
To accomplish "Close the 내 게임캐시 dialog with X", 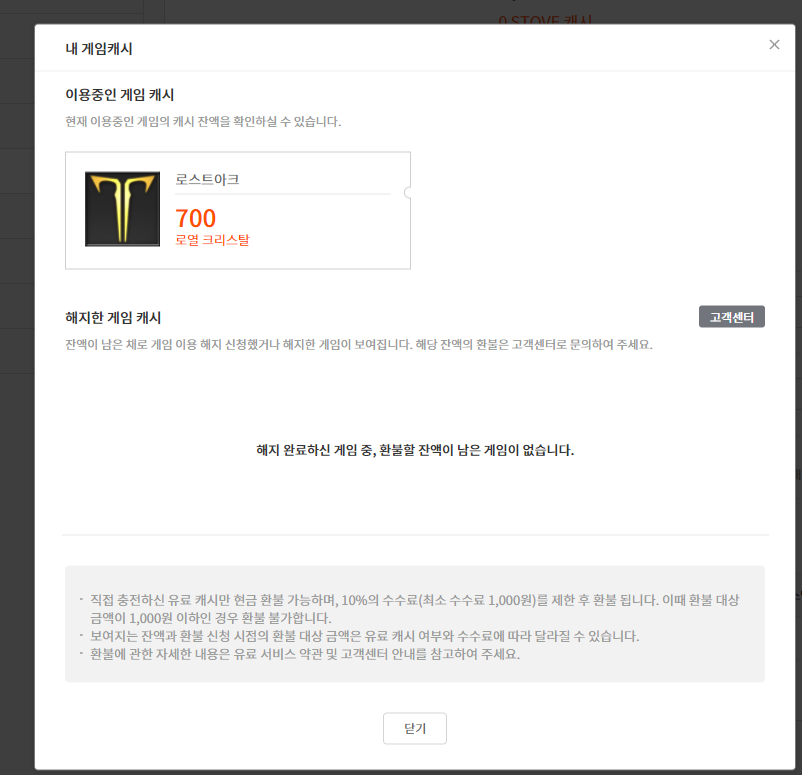I will pyautogui.click(x=774, y=45).
